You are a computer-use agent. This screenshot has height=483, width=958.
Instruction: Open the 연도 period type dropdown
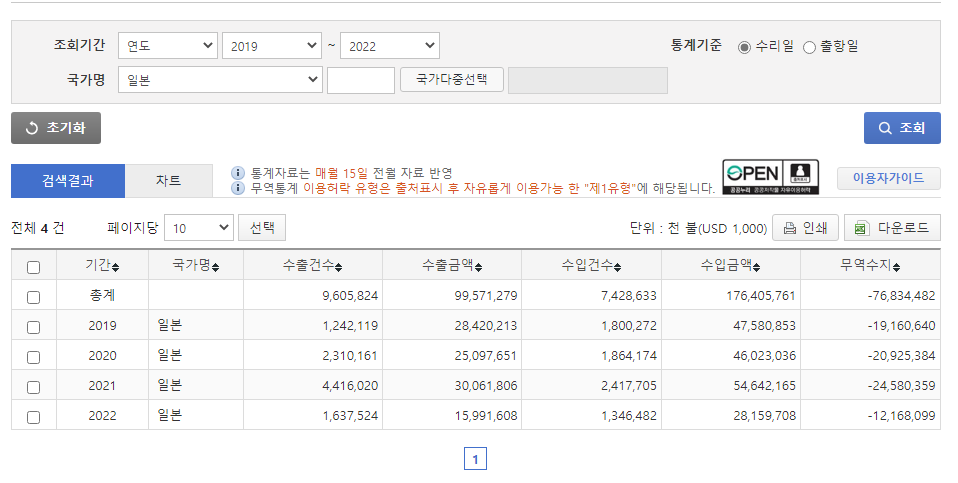click(168, 46)
